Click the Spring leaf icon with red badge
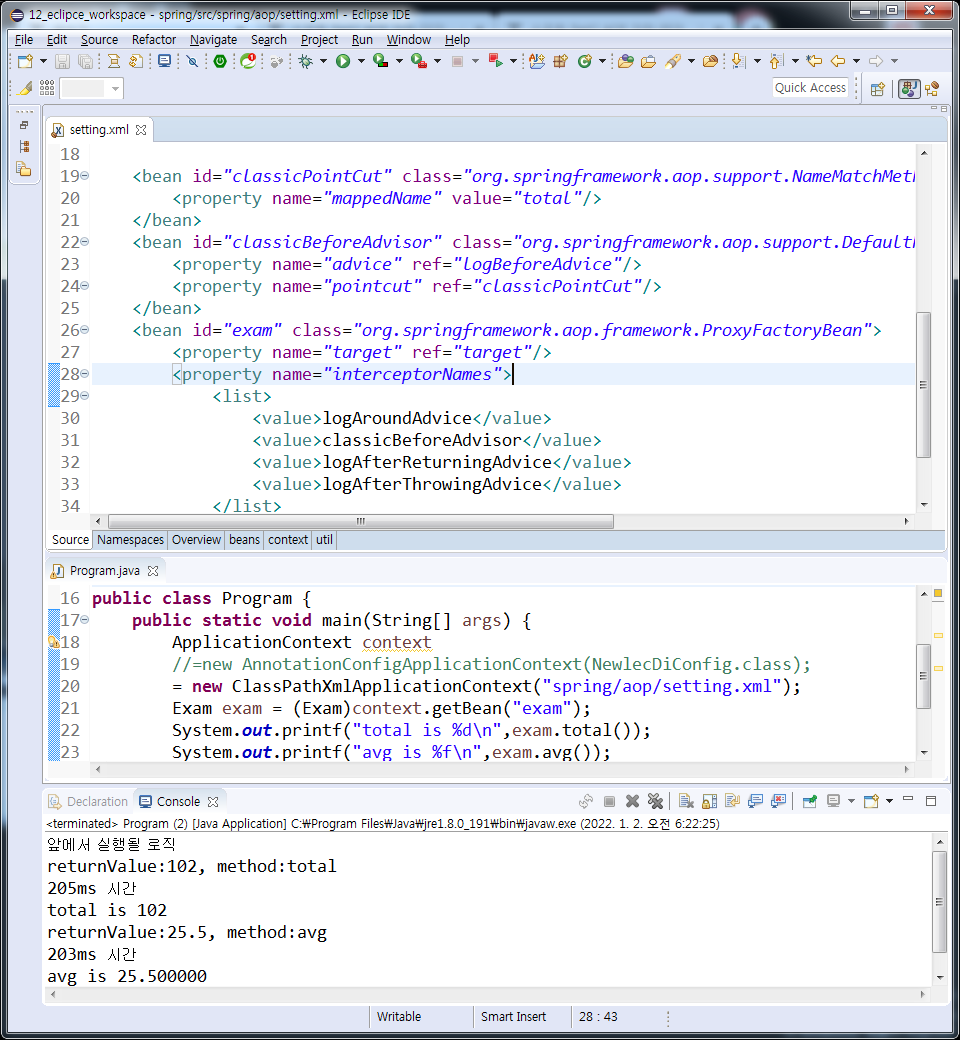This screenshot has width=960, height=1040. coord(248,62)
